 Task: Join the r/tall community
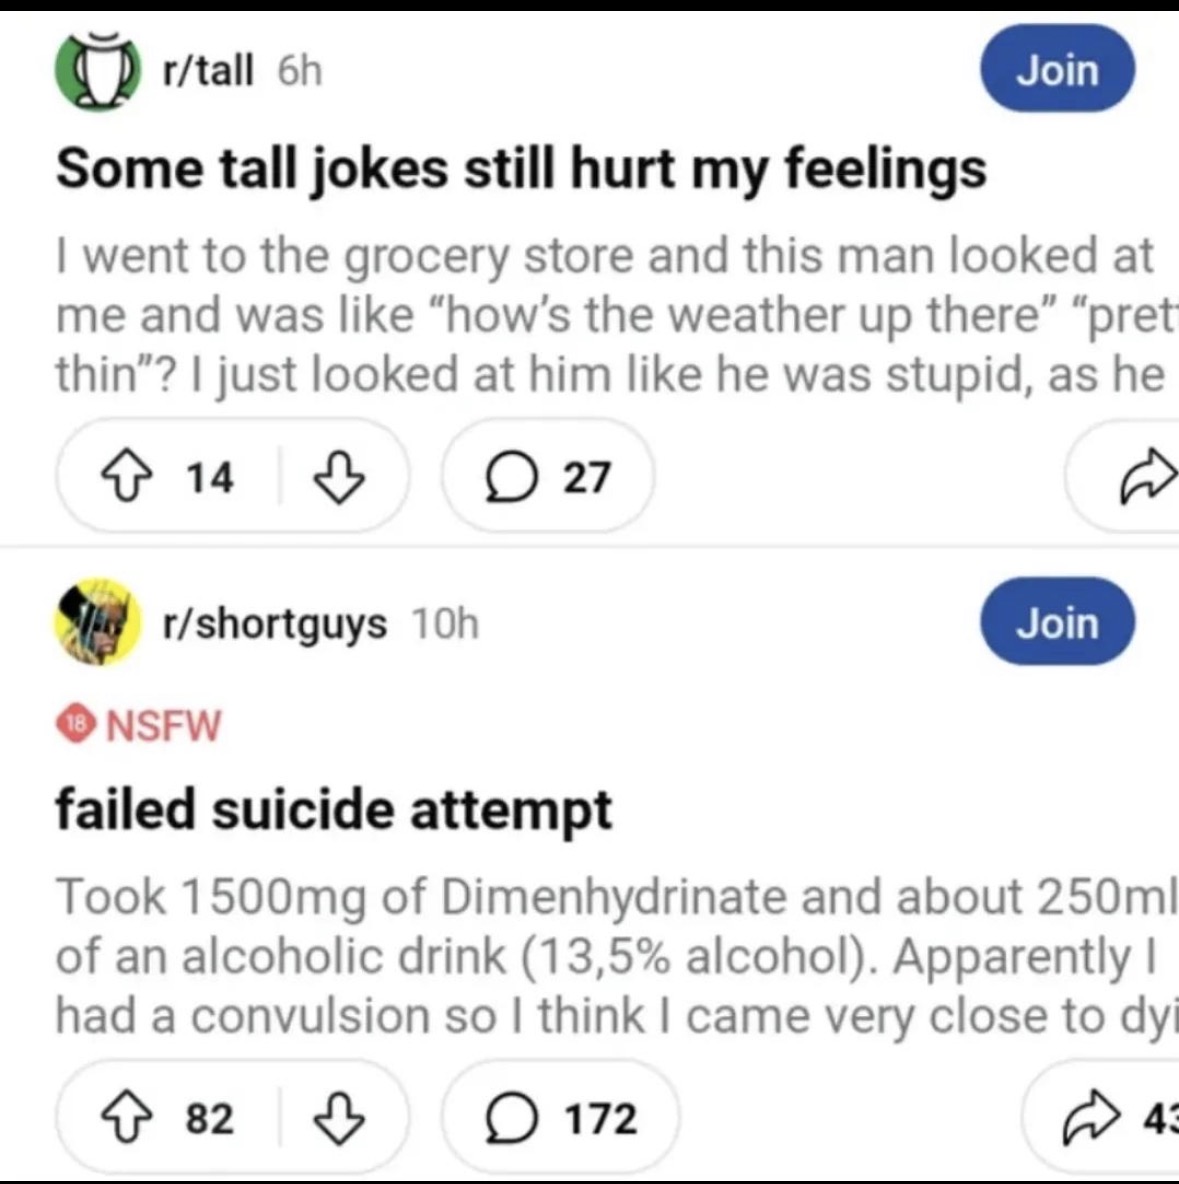(x=1057, y=70)
